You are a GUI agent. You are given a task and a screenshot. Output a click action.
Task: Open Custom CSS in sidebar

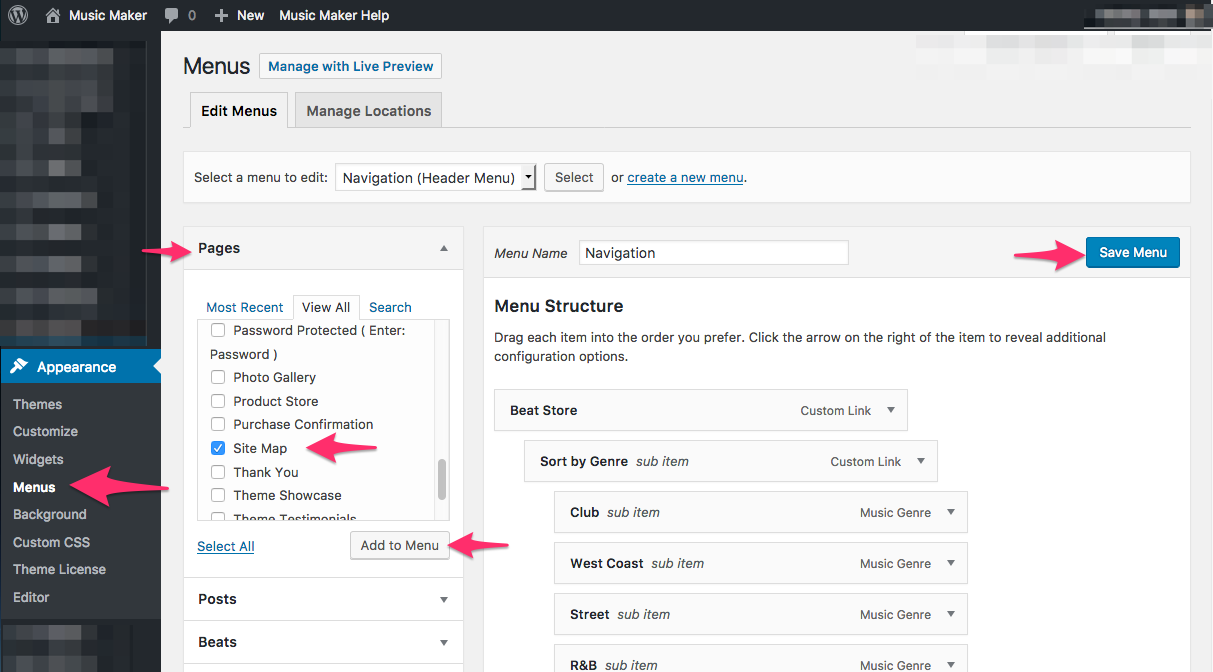coord(51,542)
